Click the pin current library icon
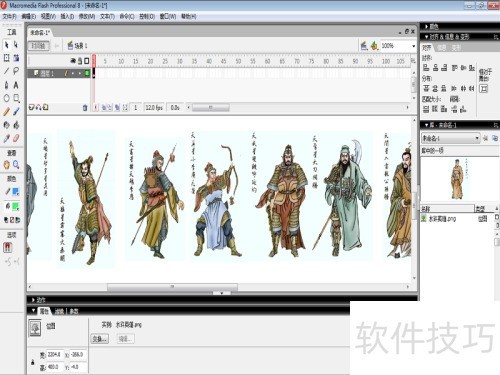Image resolution: width=500 pixels, height=375 pixels. (486, 138)
